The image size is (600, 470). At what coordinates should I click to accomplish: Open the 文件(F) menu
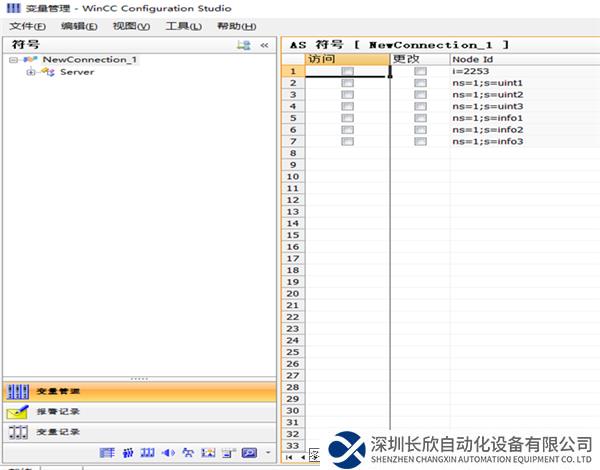[x=27, y=26]
